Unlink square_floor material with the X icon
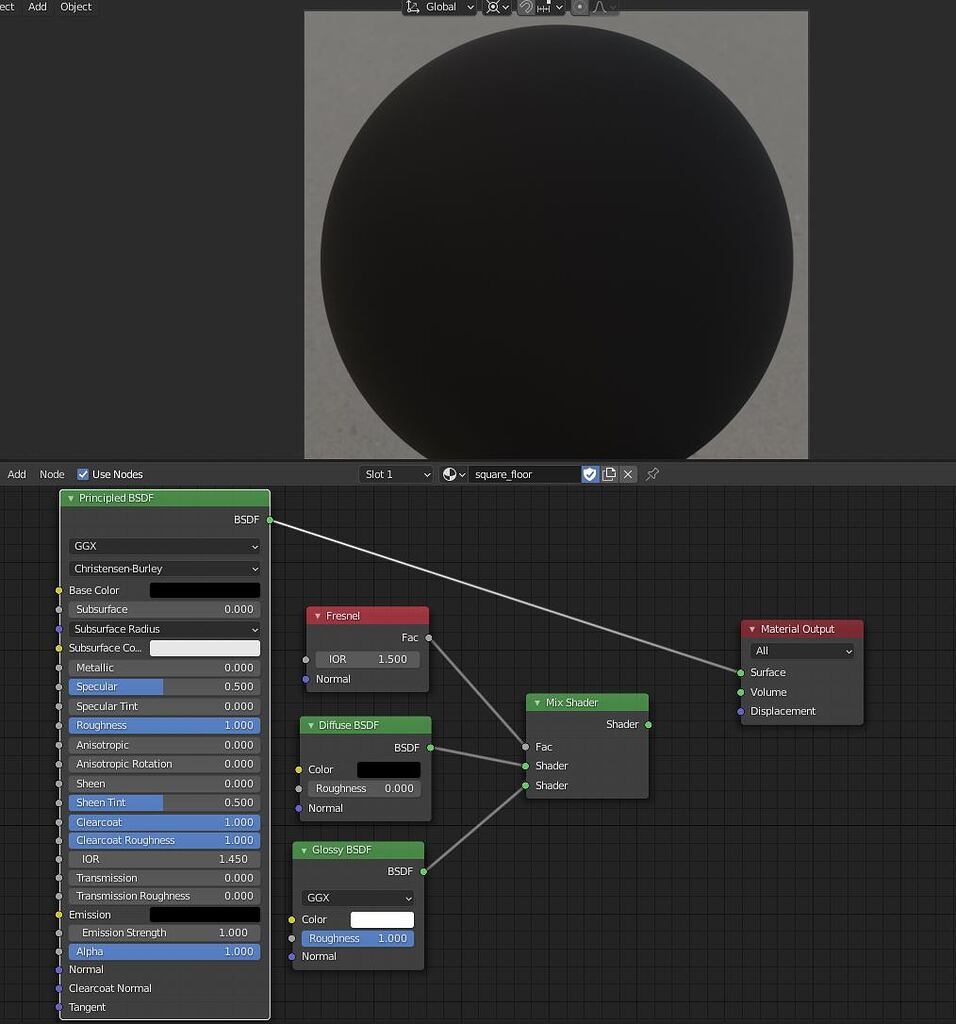This screenshot has height=1024, width=956. (628, 474)
